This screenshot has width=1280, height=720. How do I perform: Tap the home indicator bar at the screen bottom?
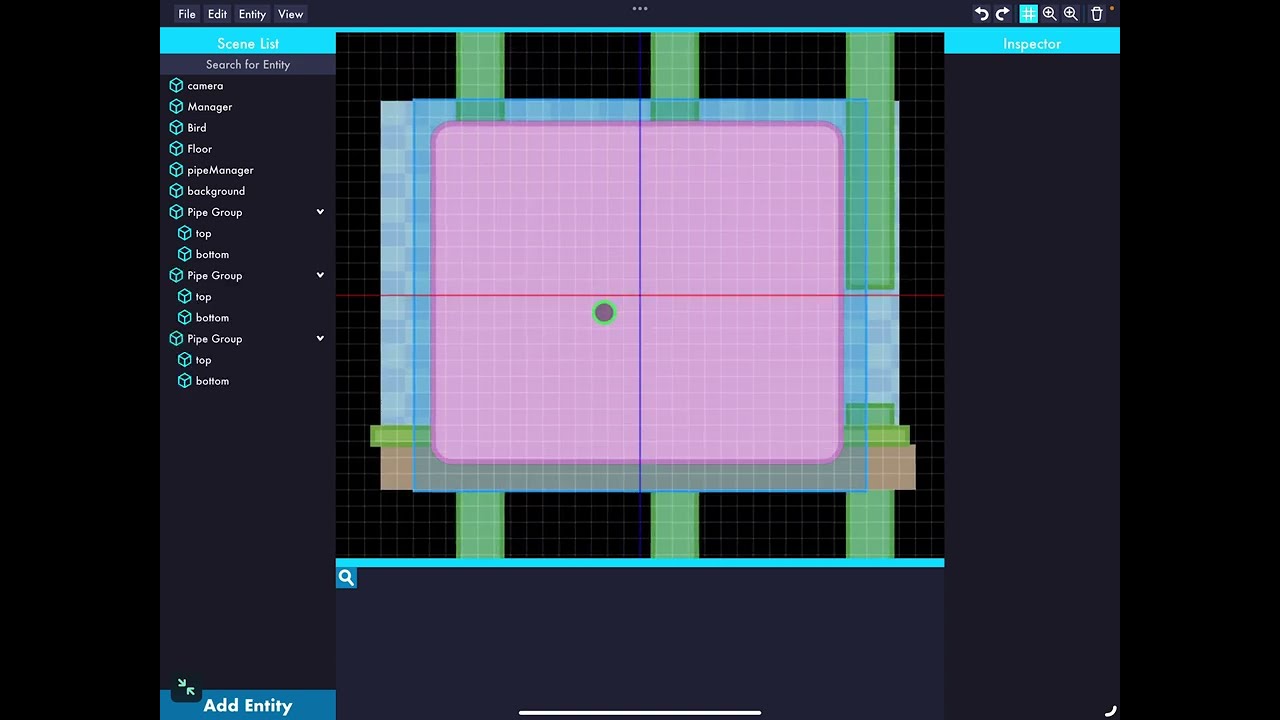(x=640, y=713)
